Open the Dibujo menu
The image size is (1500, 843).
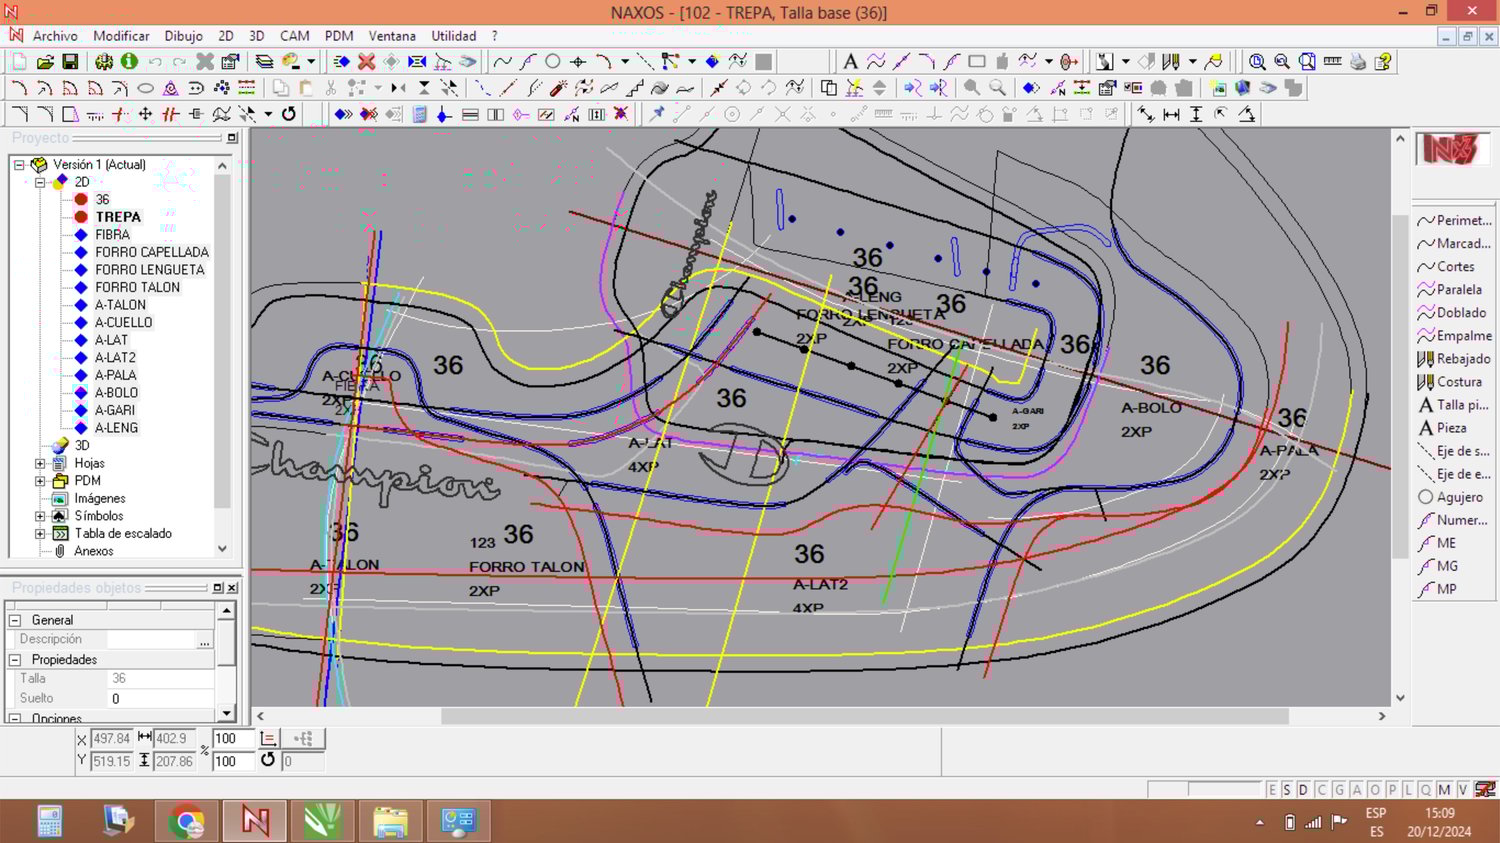coord(183,36)
